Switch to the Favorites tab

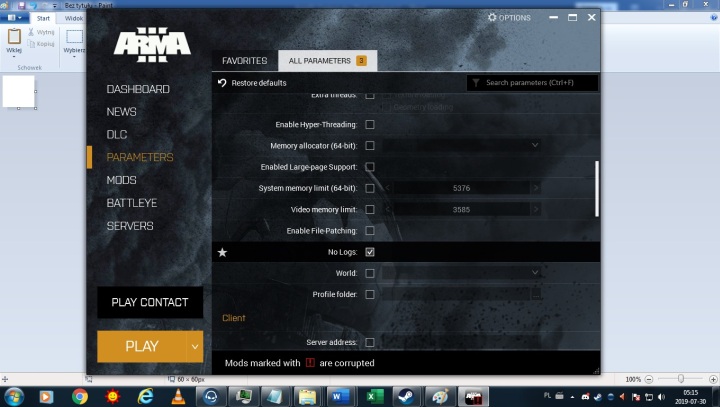[x=244, y=61]
